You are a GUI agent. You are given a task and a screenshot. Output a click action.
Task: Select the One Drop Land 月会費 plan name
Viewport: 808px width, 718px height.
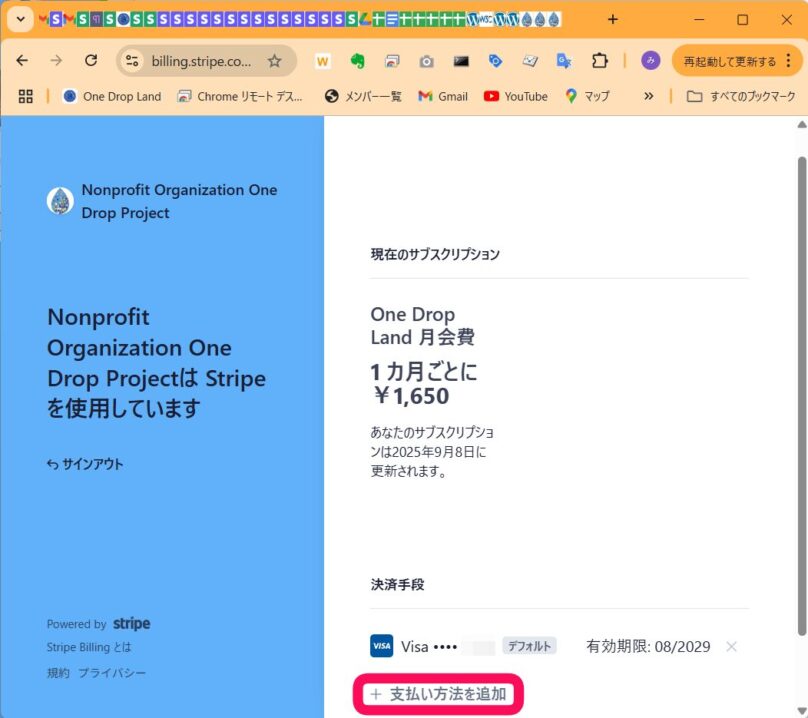[423, 326]
